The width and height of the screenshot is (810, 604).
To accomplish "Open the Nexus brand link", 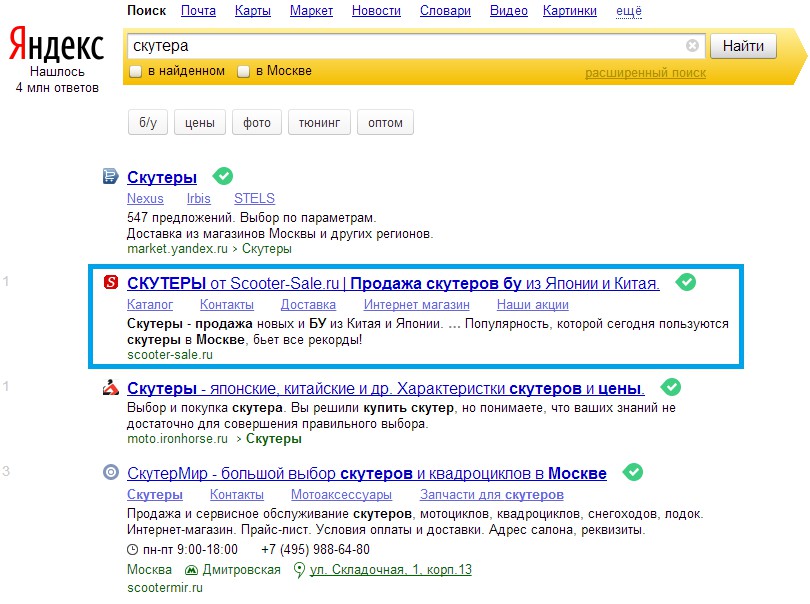I will tap(145, 198).
